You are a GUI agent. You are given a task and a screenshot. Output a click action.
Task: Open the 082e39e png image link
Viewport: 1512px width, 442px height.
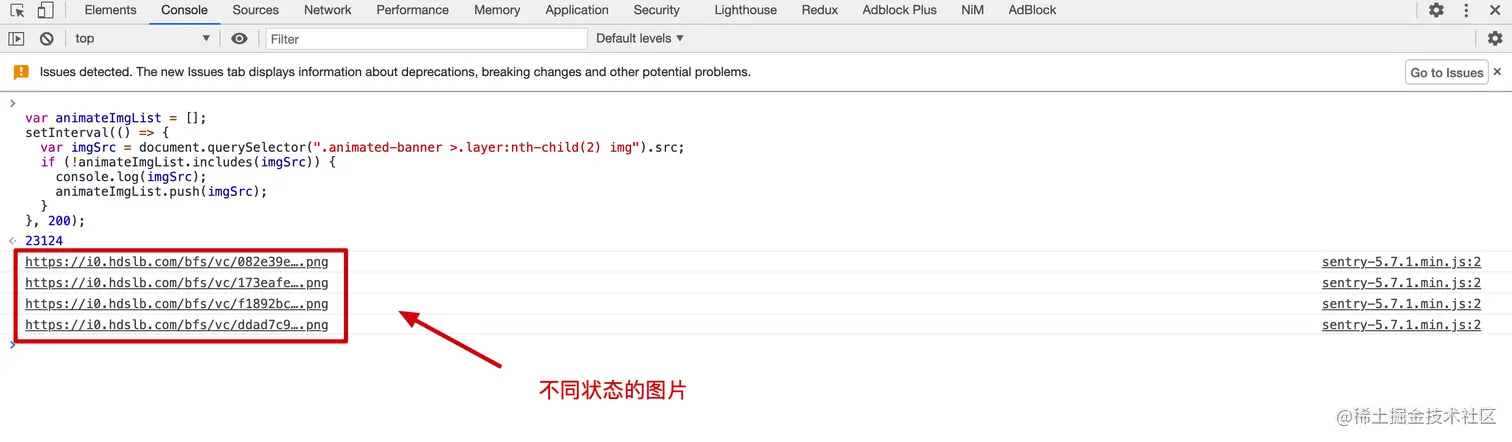pyautogui.click(x=176, y=262)
